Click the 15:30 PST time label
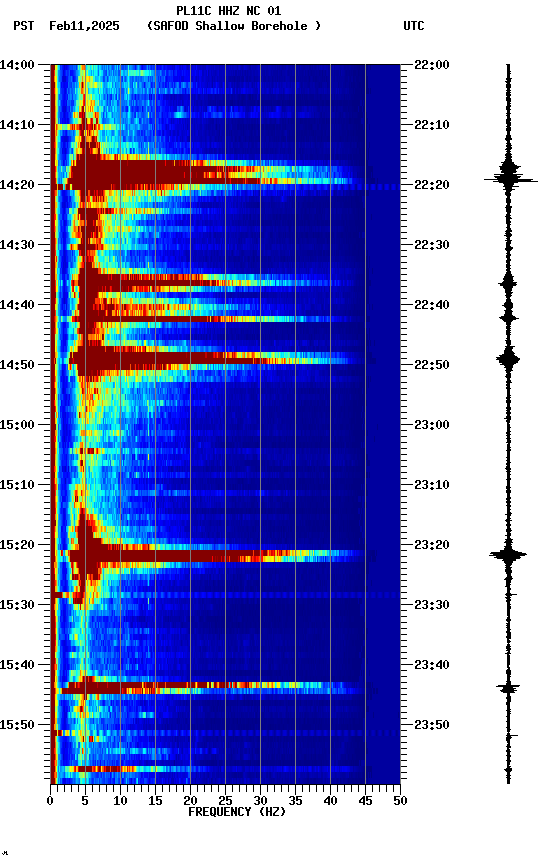Screen dimensions: 552x864 click(x=17, y=605)
